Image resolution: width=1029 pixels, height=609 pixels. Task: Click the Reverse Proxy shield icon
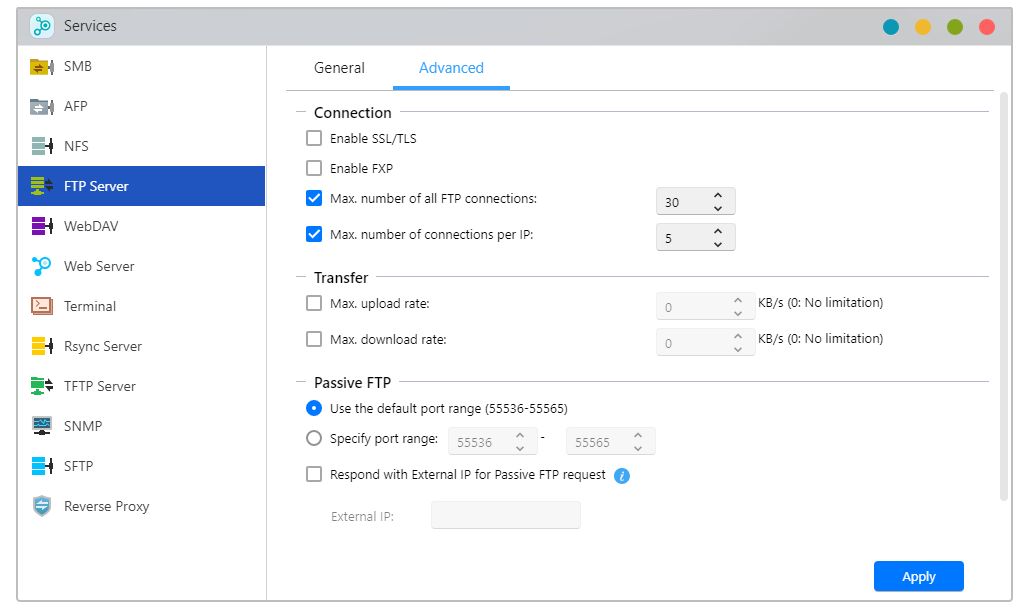click(41, 507)
